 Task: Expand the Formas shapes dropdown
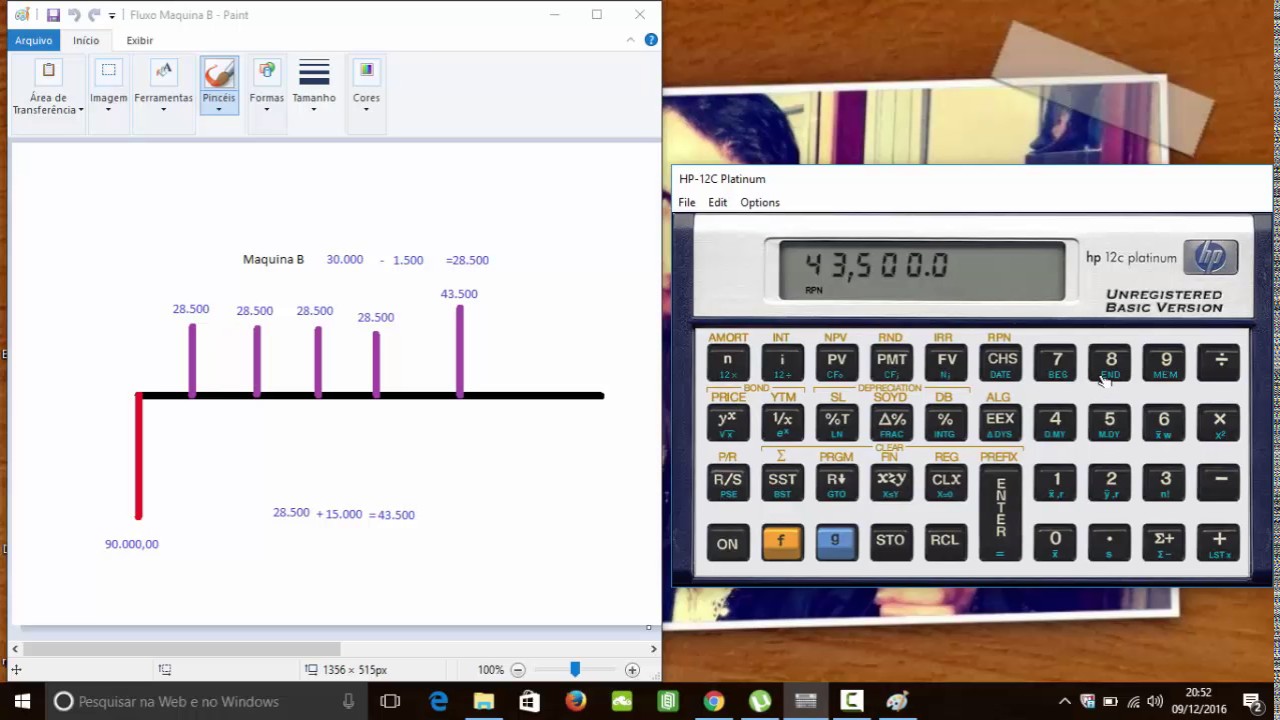[x=267, y=88]
